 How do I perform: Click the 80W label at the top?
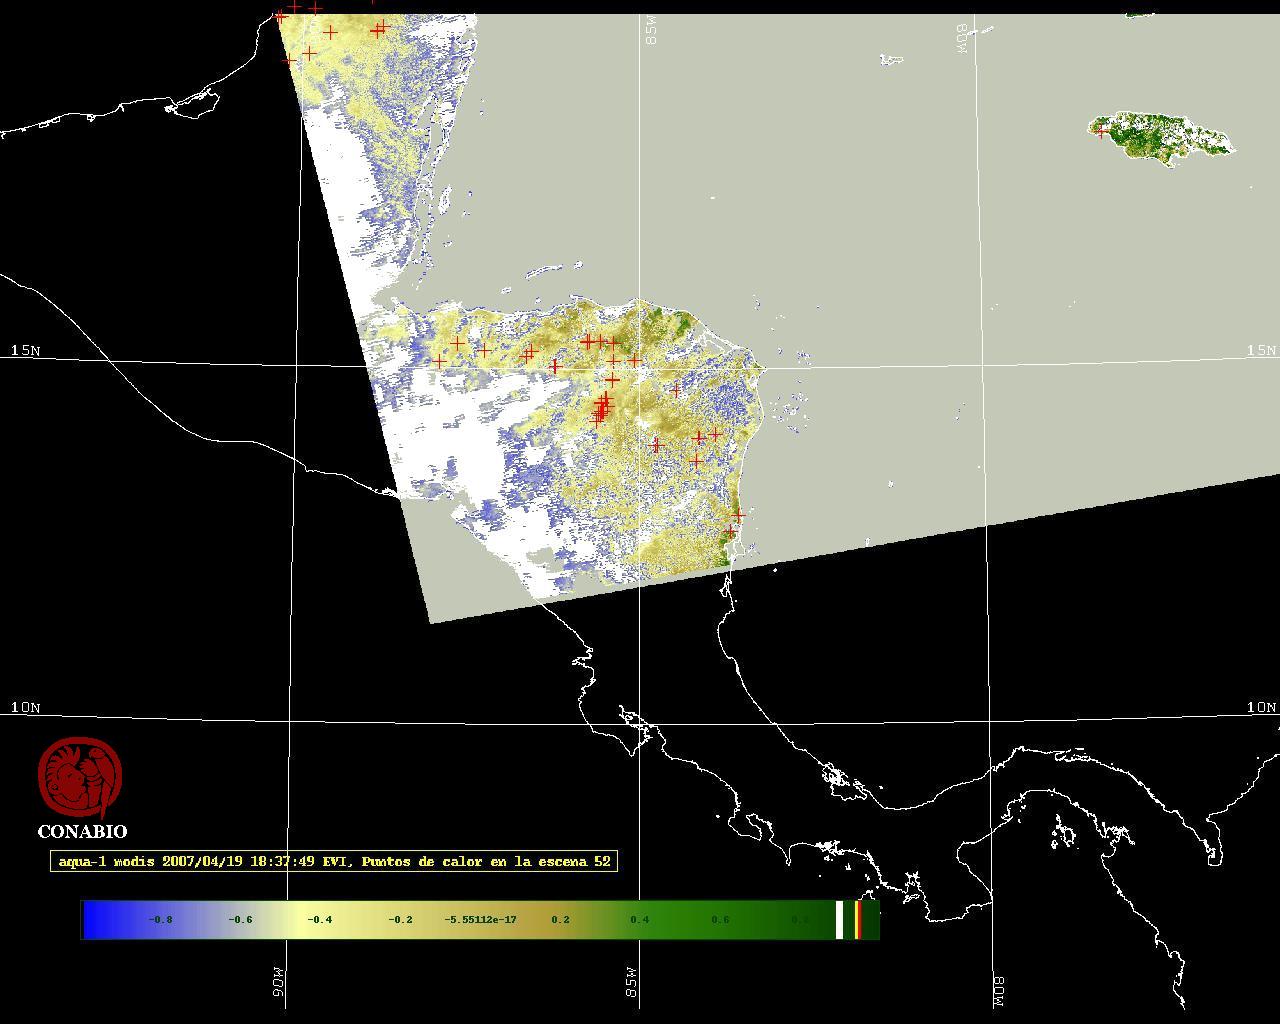tap(963, 40)
